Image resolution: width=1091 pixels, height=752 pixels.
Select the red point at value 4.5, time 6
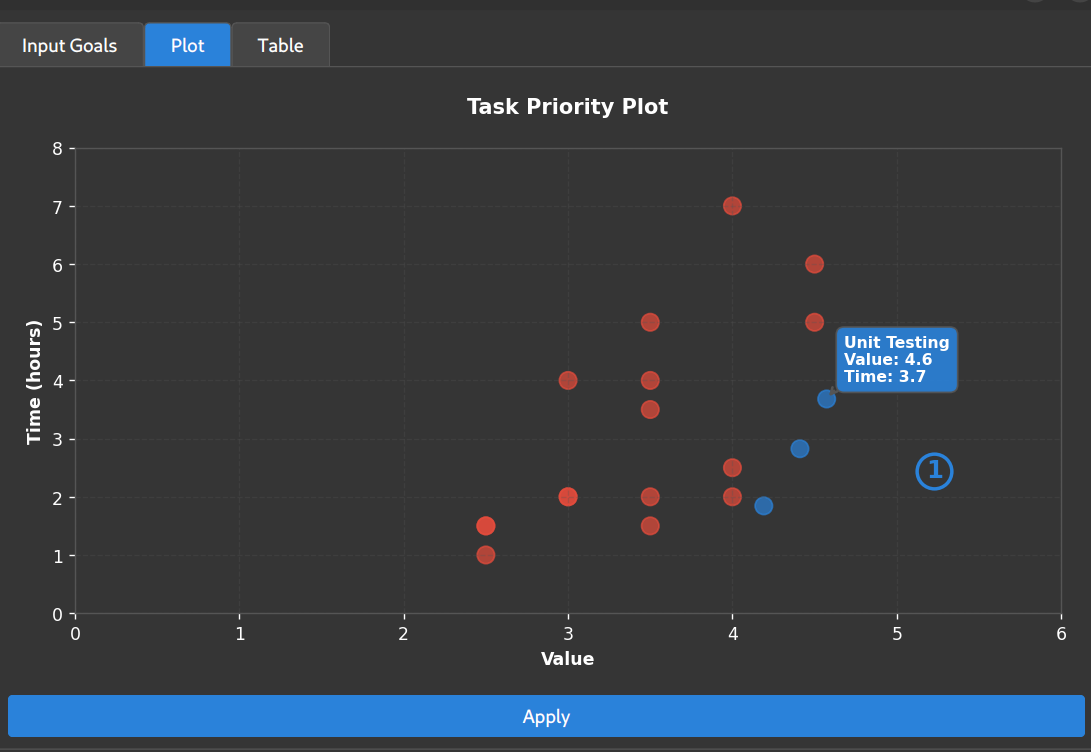pos(814,264)
